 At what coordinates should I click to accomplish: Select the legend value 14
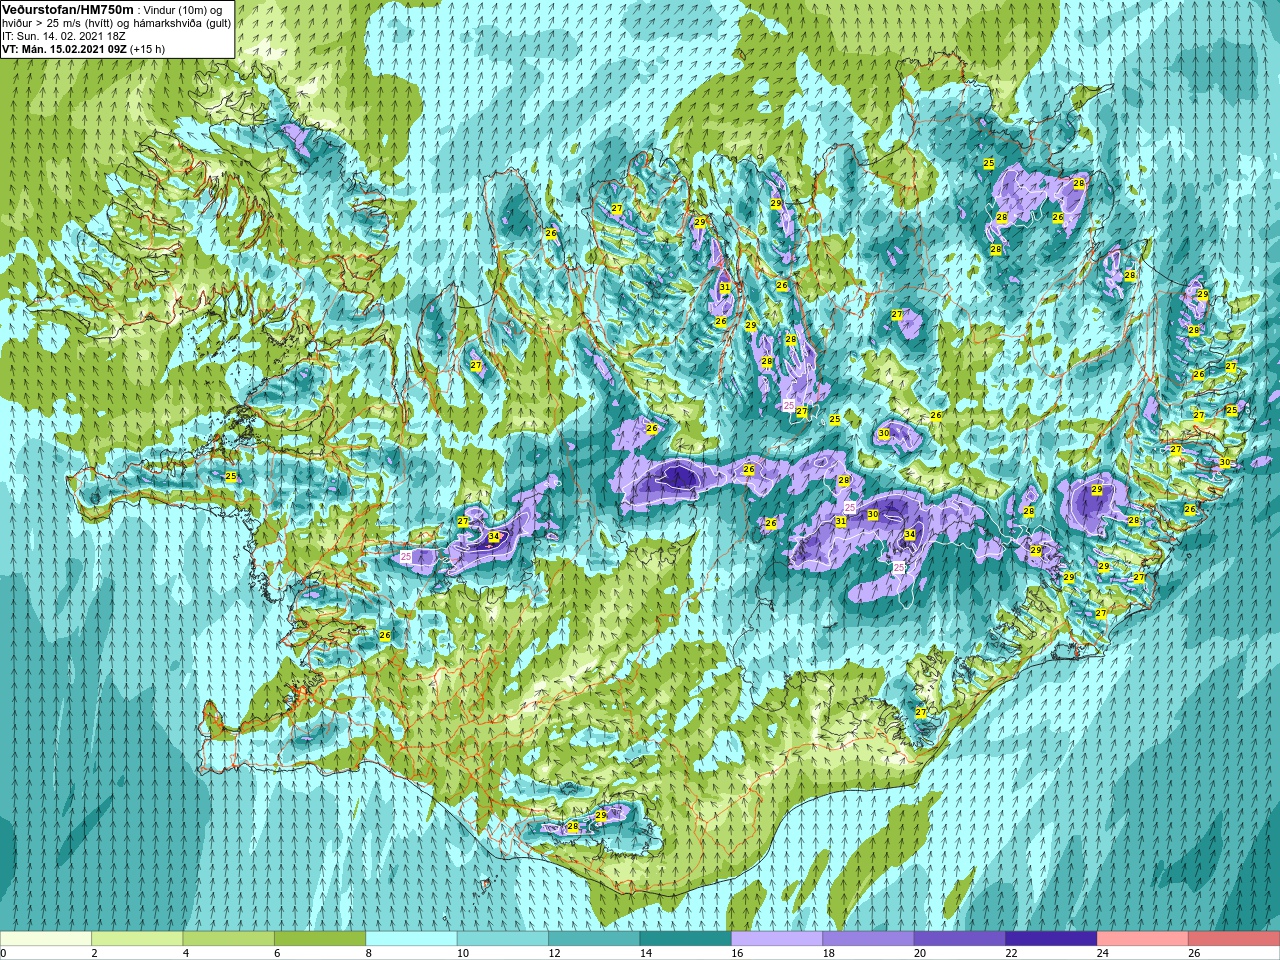point(645,953)
